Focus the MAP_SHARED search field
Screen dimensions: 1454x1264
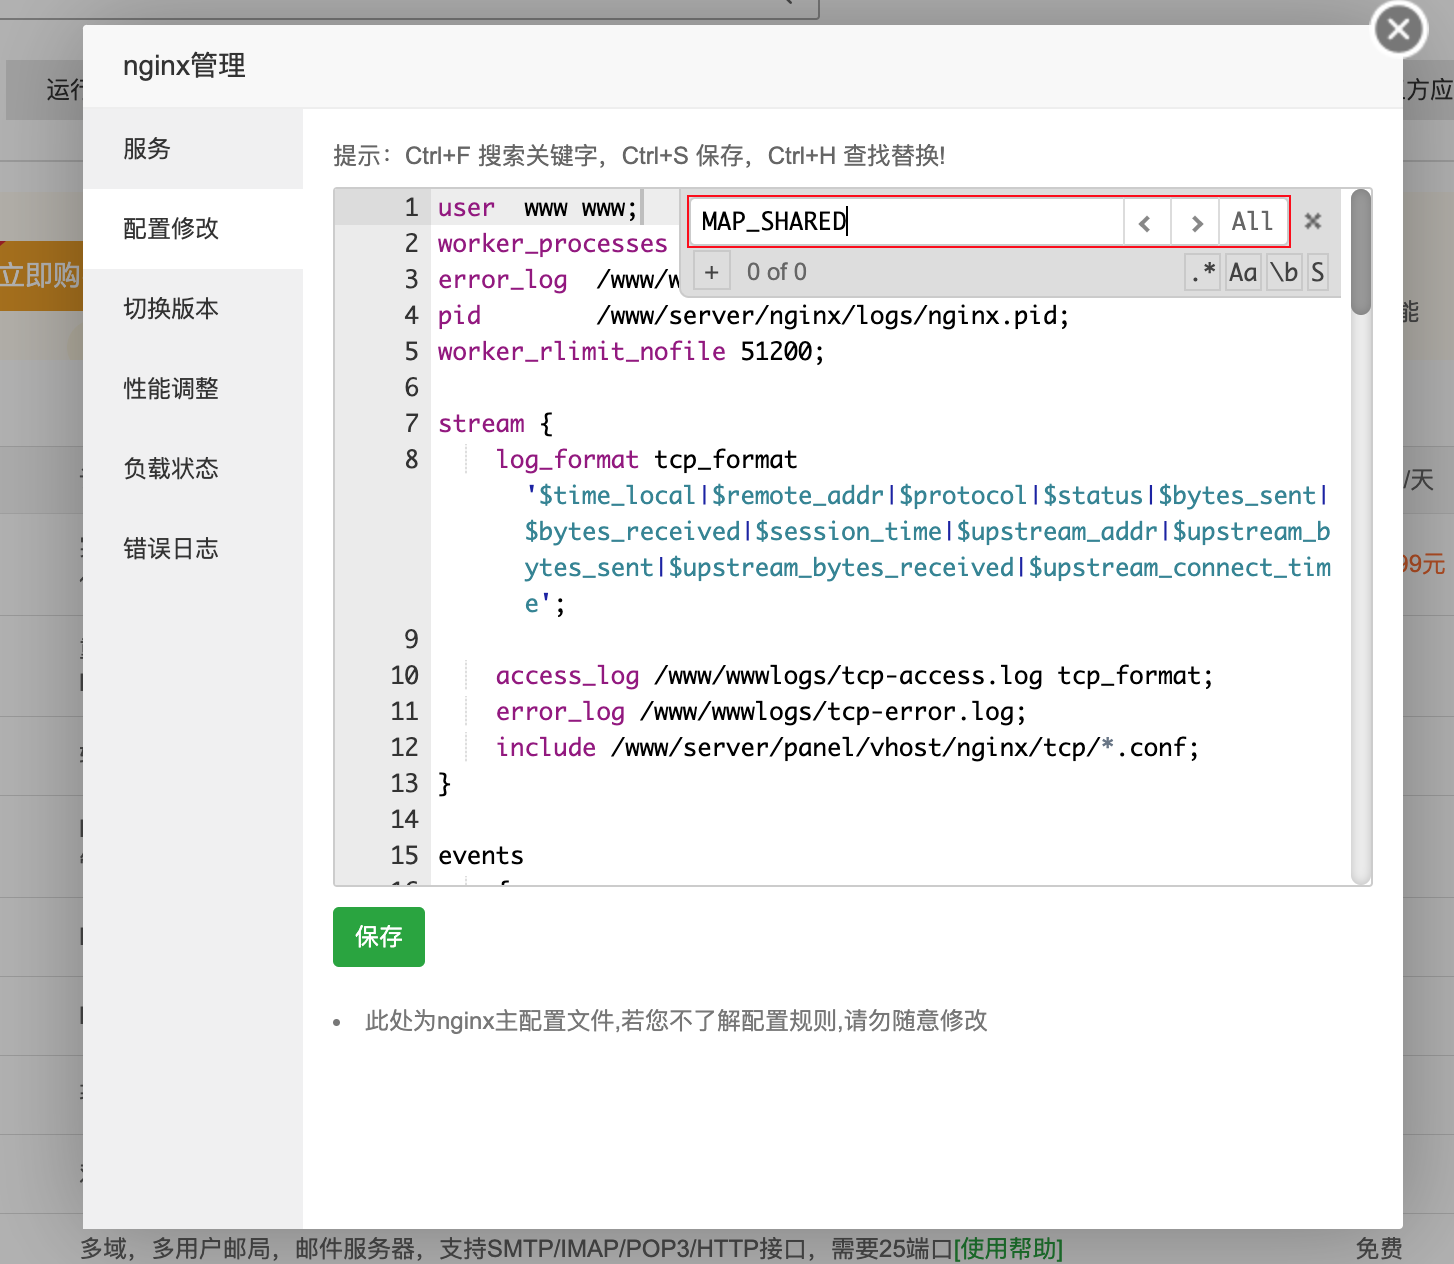906,222
